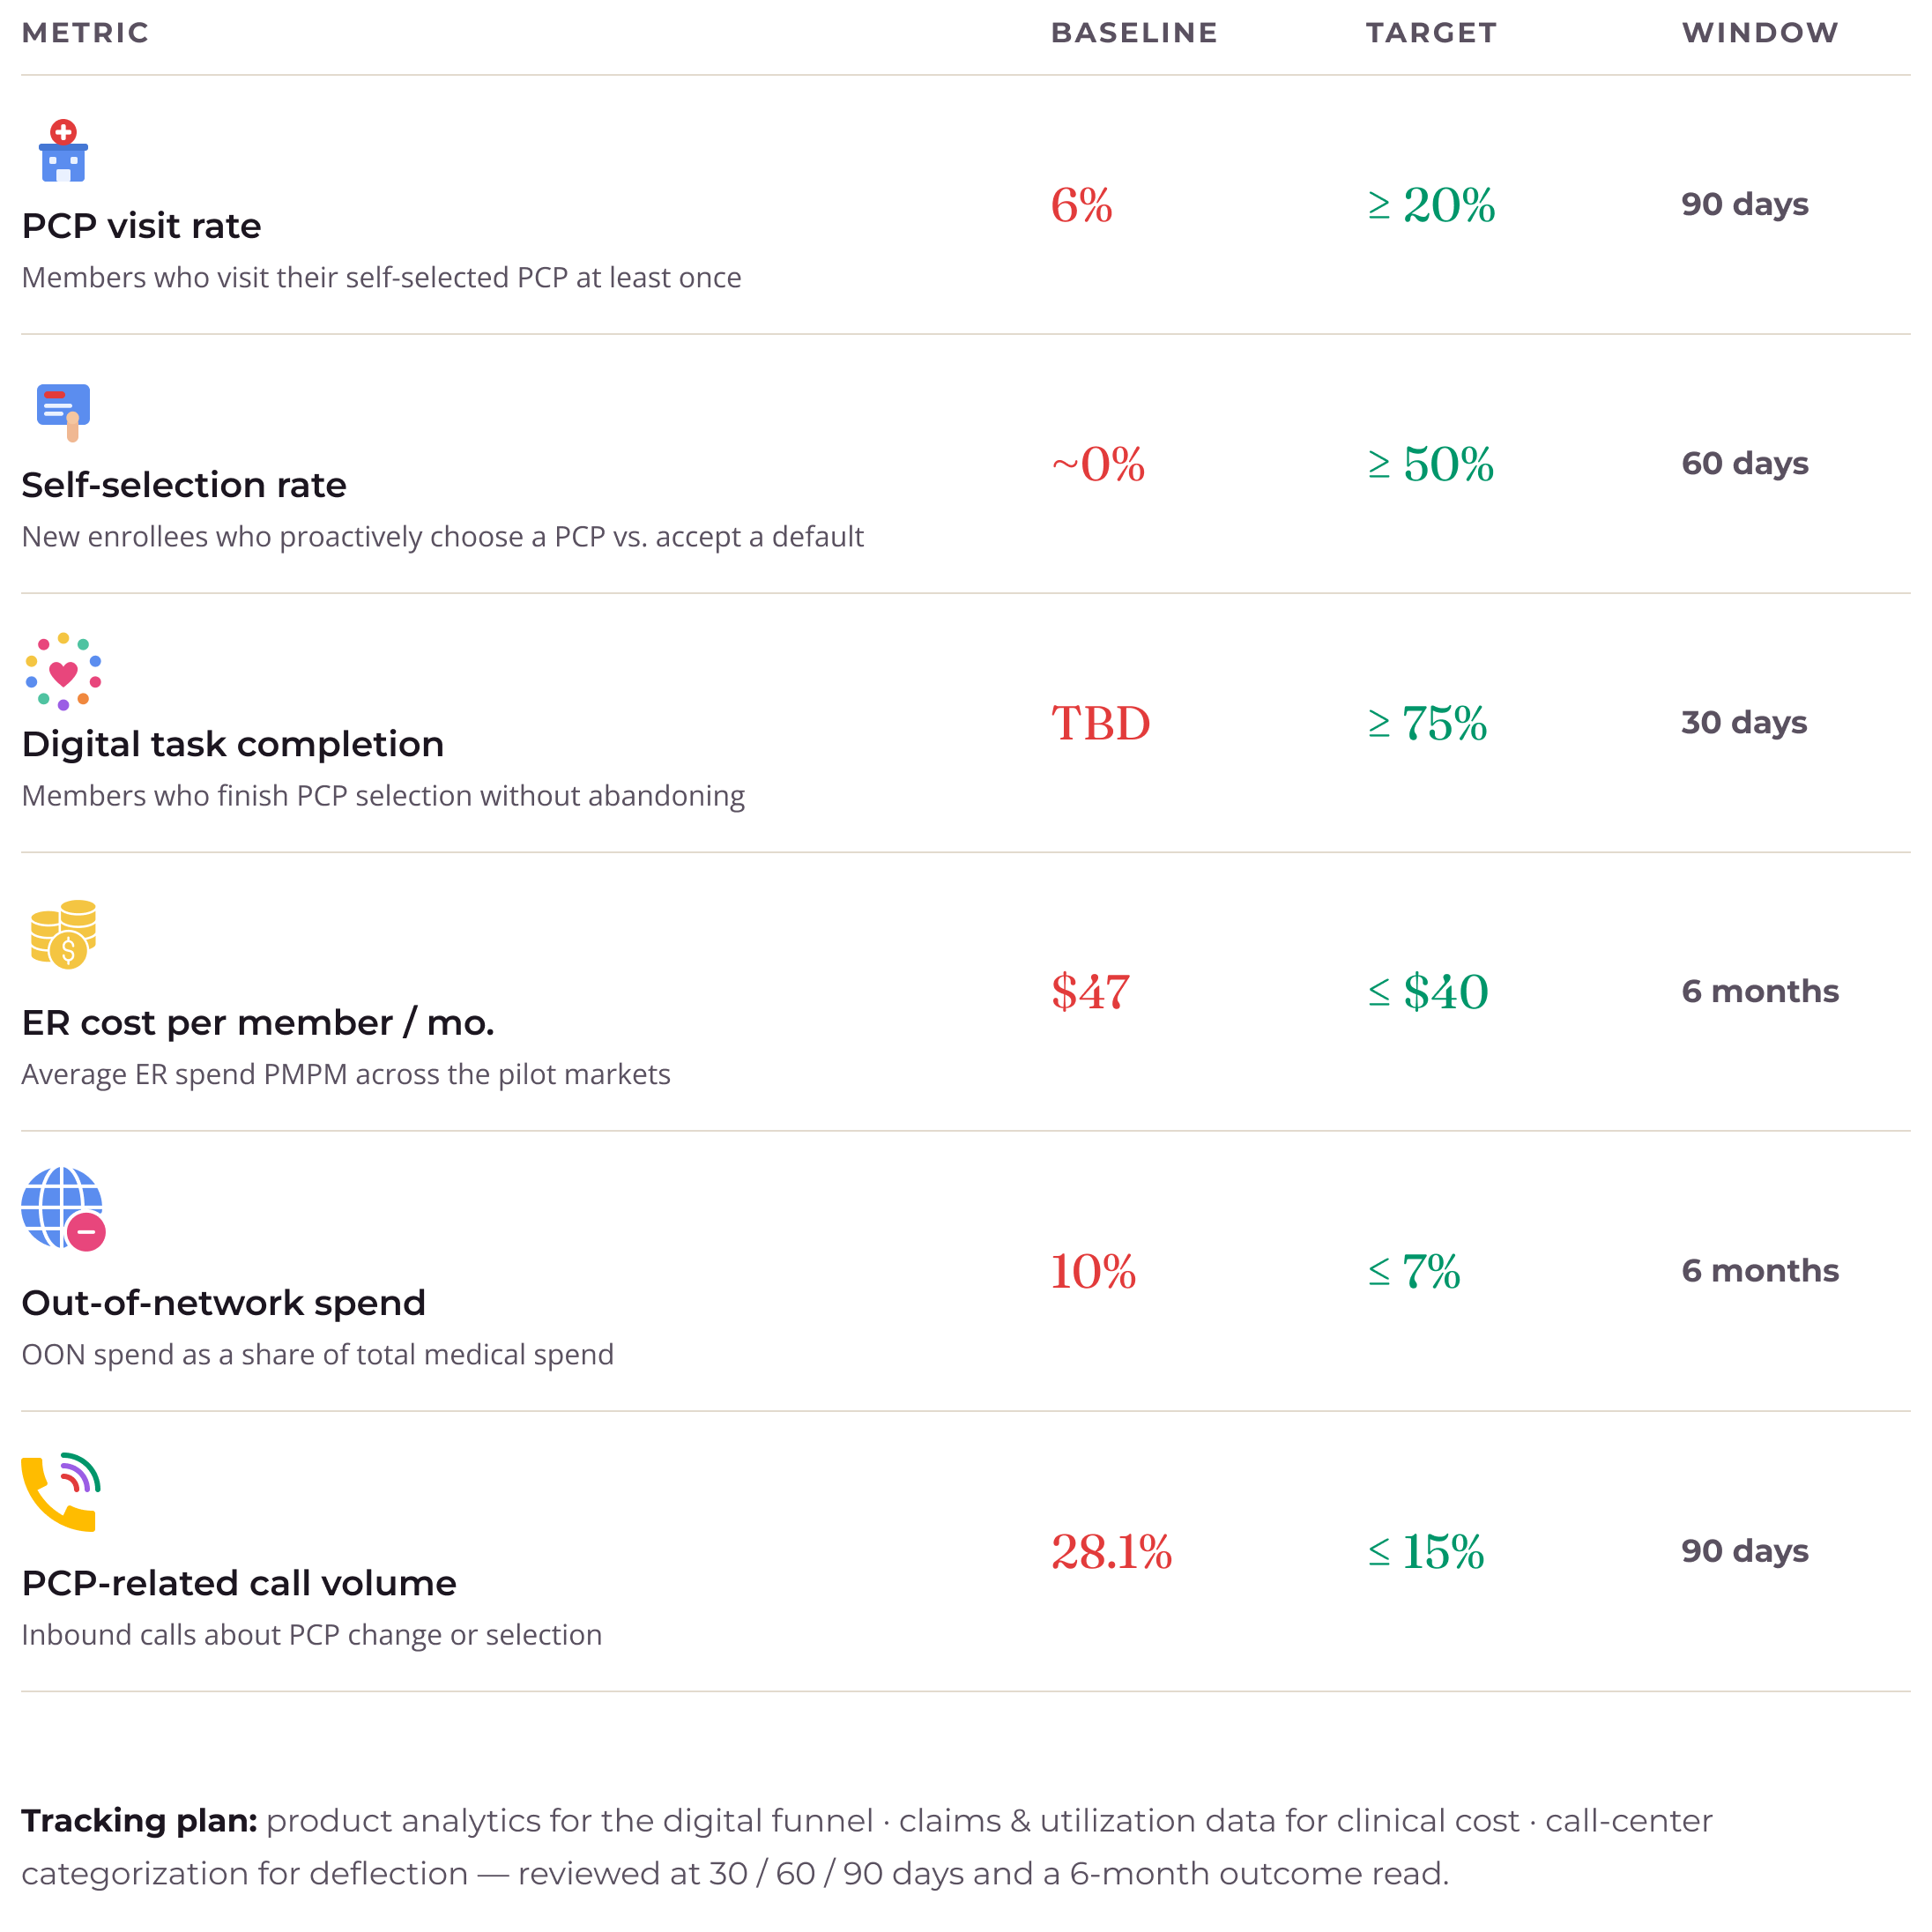
Task: Click the globe icon for Out-of-network spend
Action: click(x=63, y=1209)
